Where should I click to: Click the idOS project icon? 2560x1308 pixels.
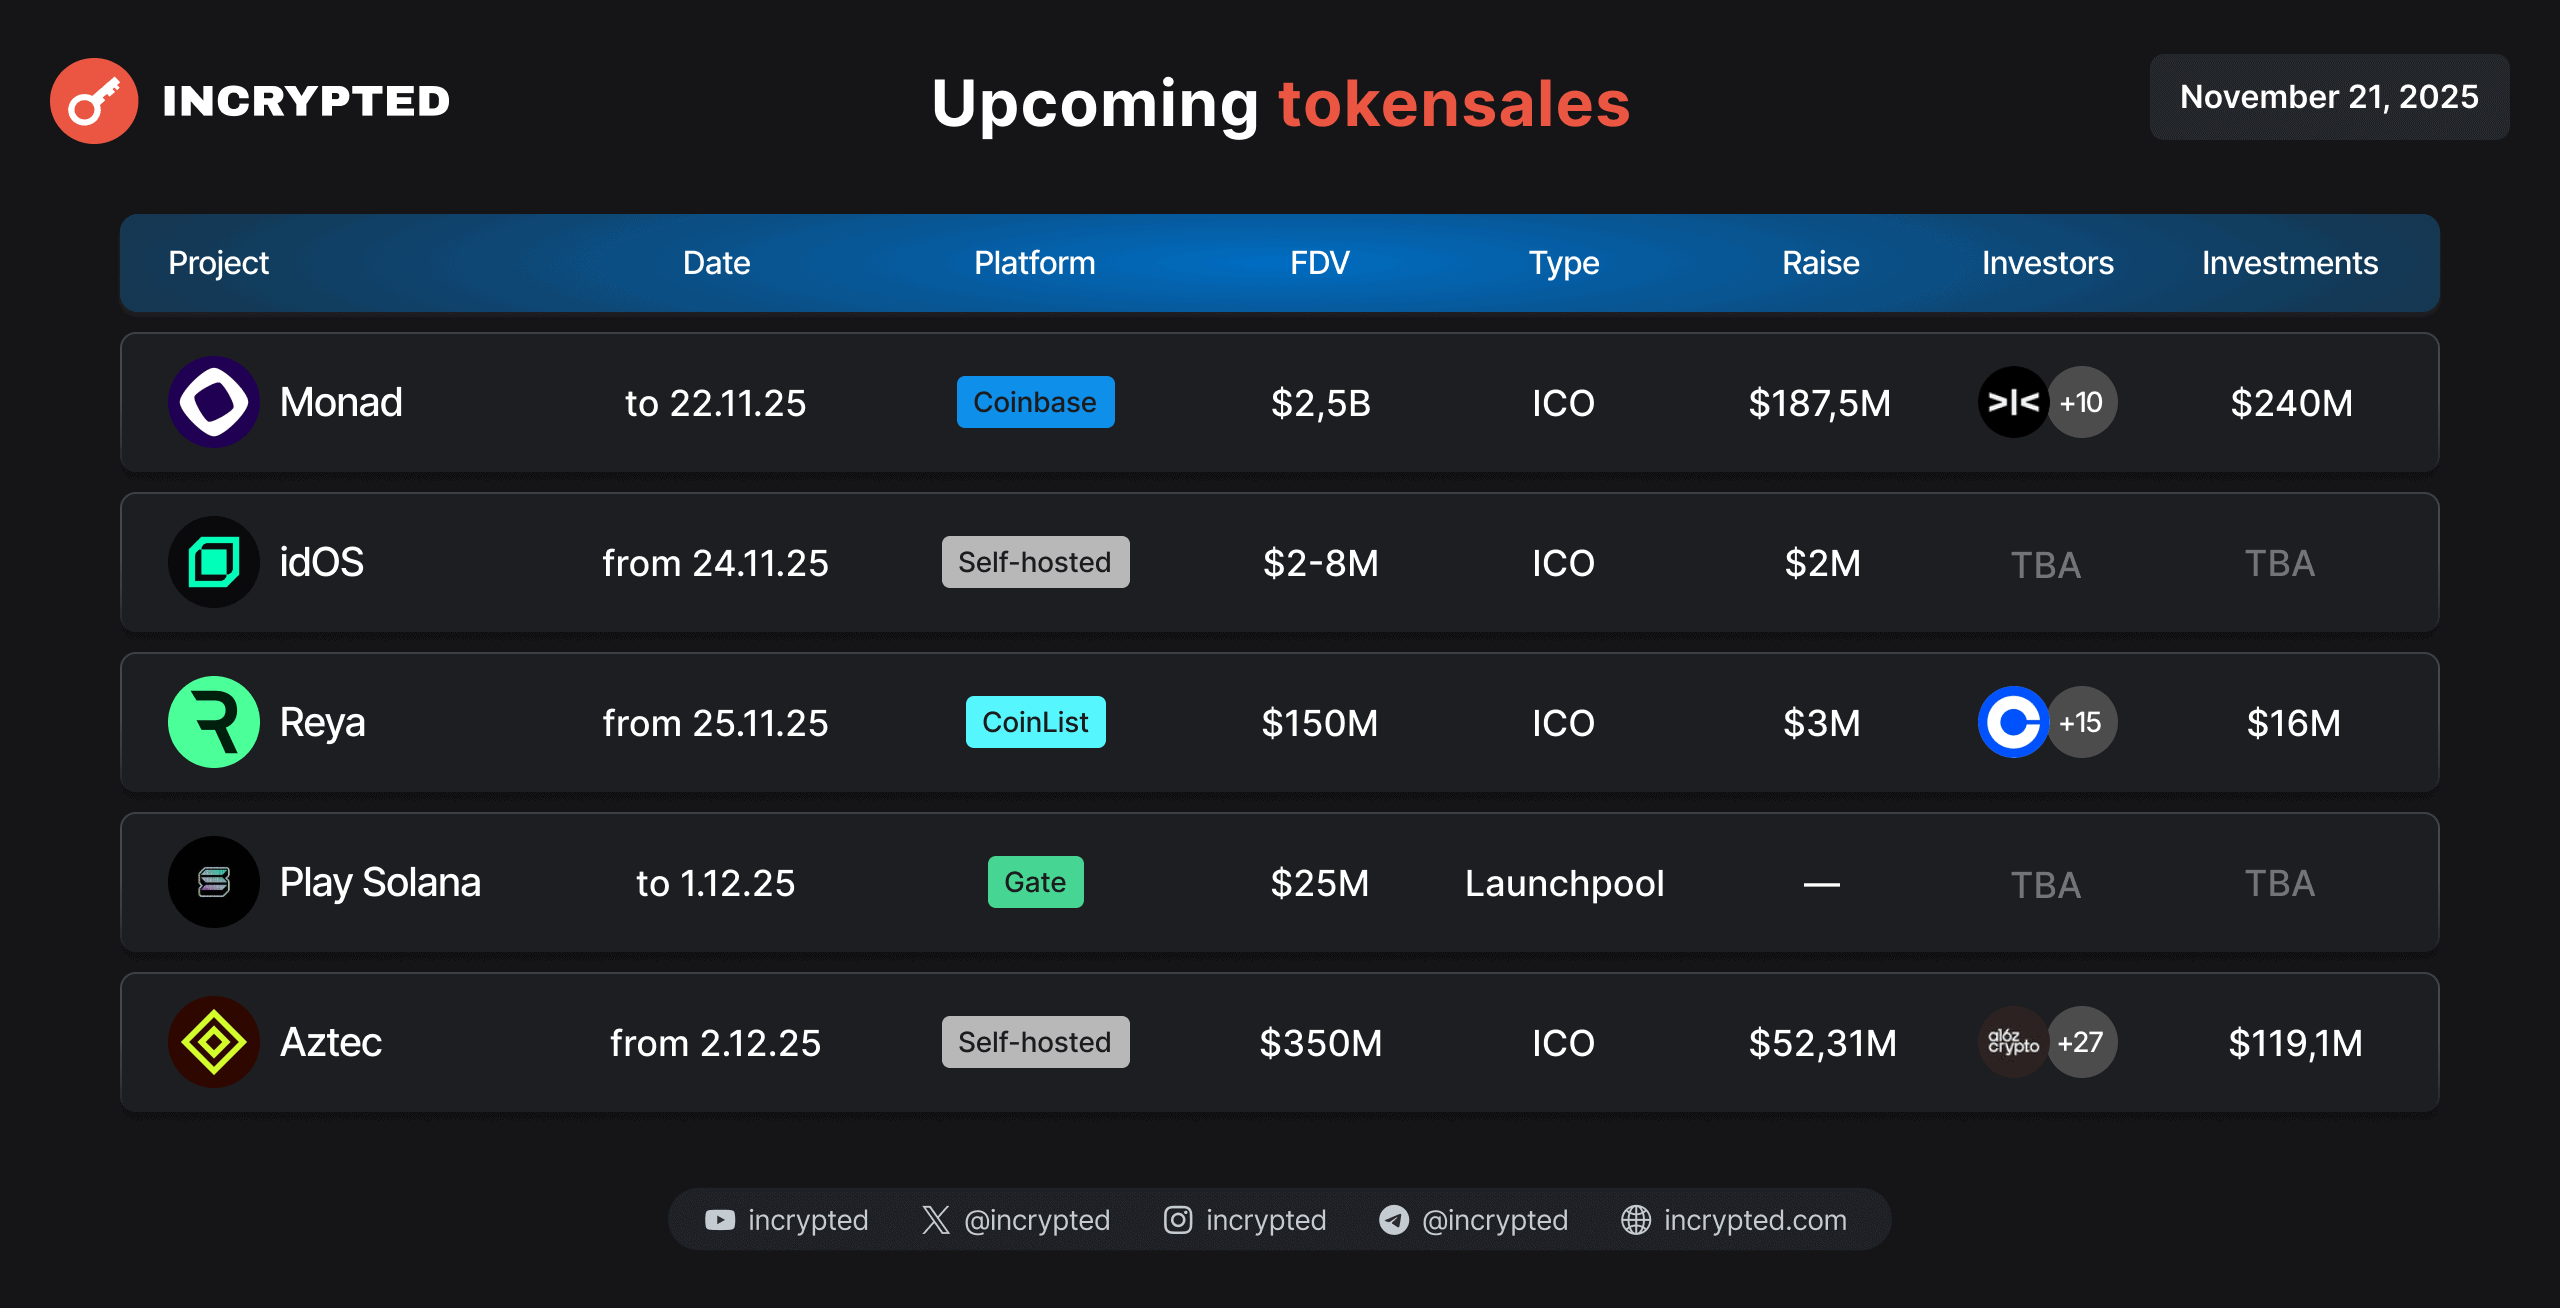point(213,562)
